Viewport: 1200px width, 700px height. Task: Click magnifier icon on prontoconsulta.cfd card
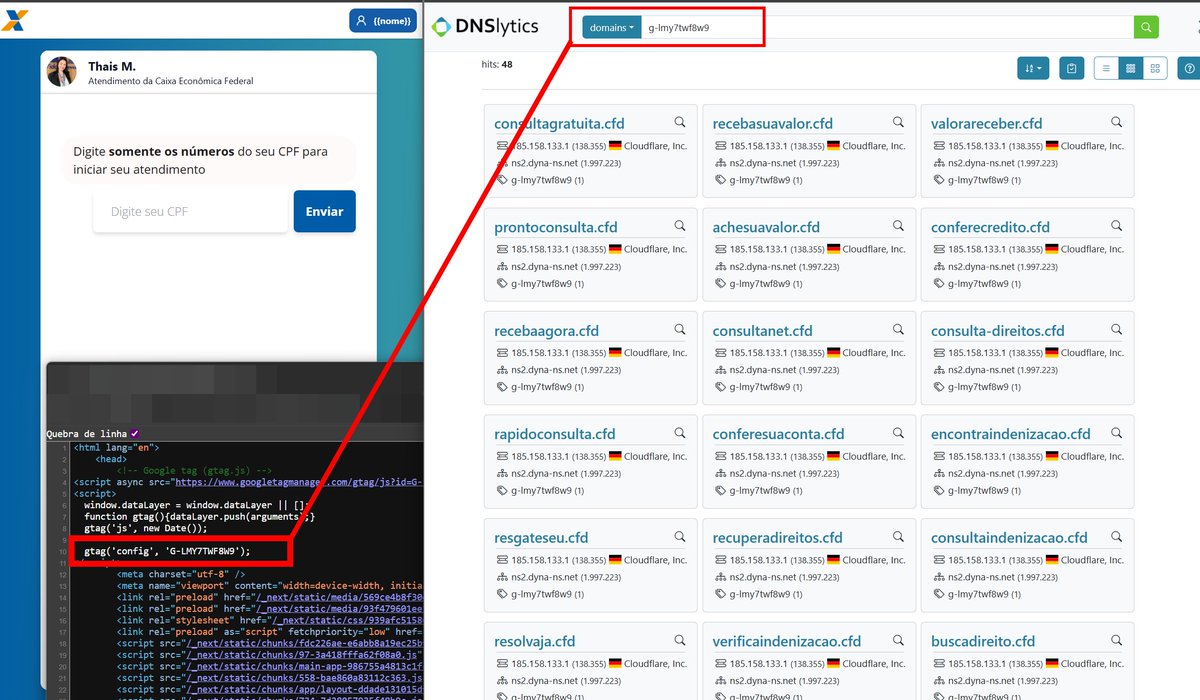[680, 226]
